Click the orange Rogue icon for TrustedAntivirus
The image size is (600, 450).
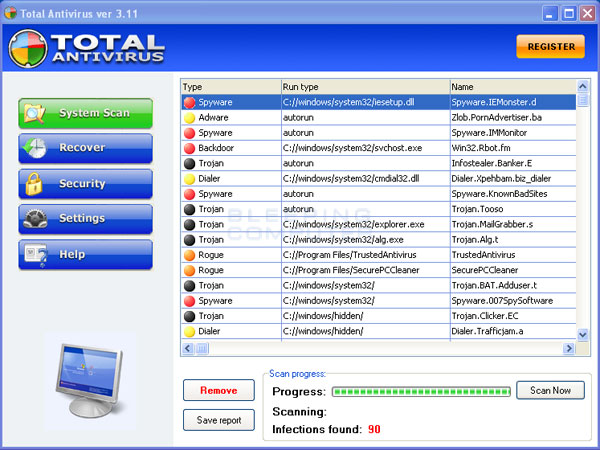point(189,254)
